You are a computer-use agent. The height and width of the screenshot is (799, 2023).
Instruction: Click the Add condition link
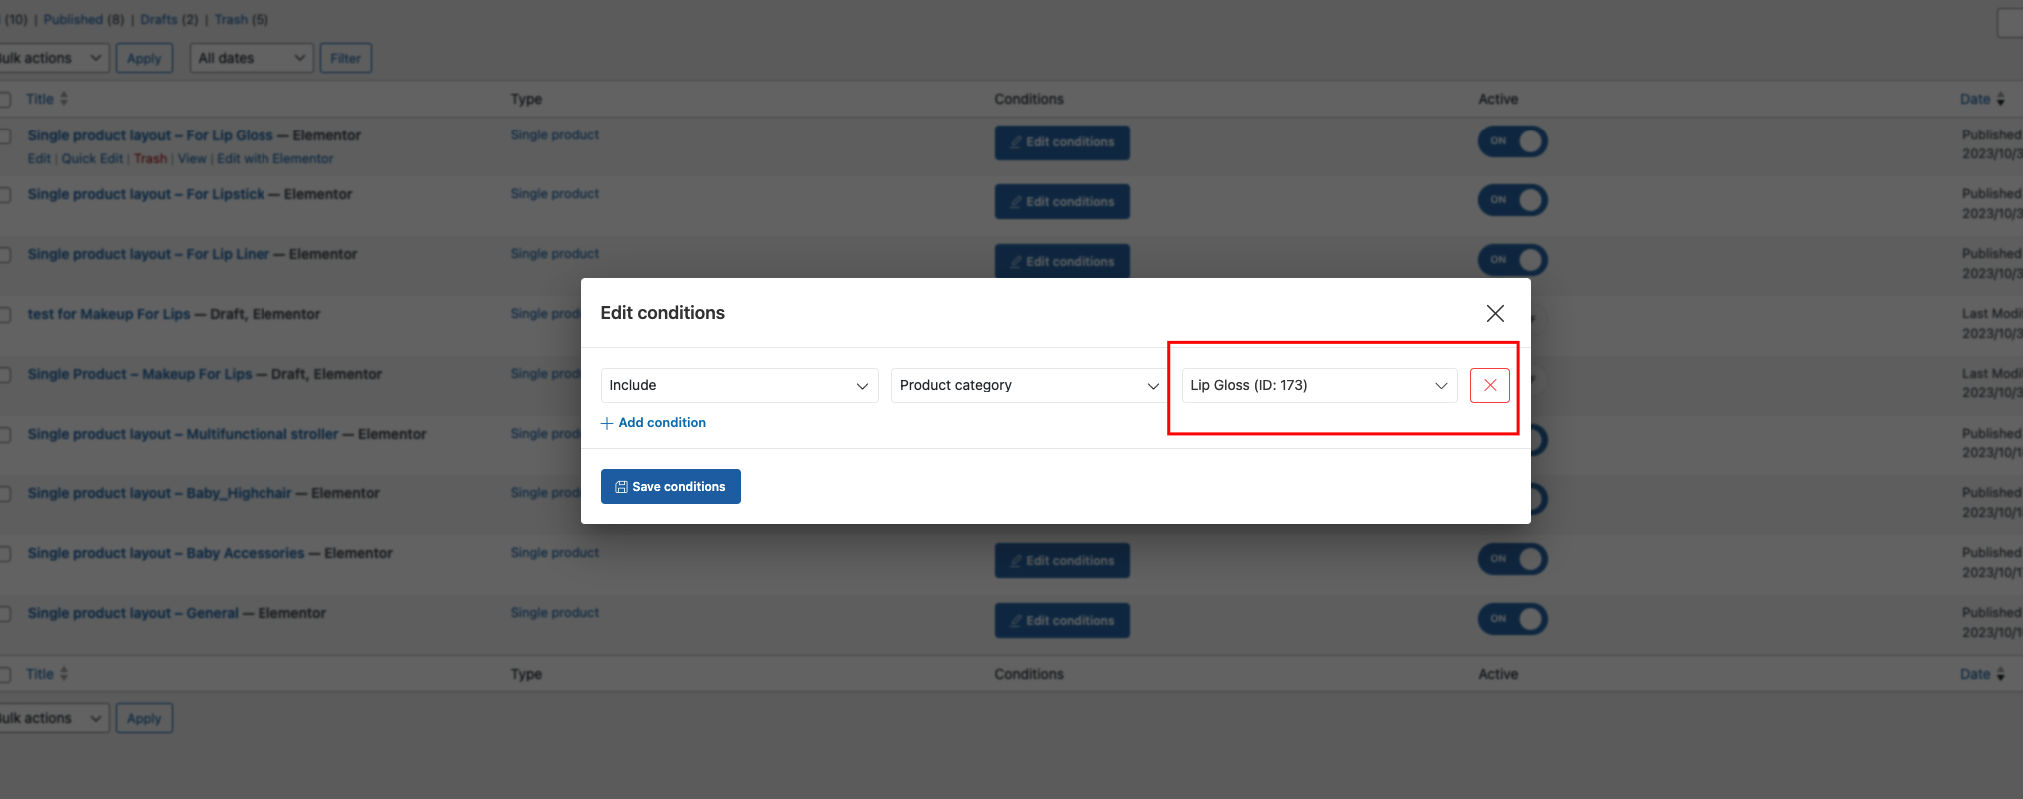[x=654, y=423]
